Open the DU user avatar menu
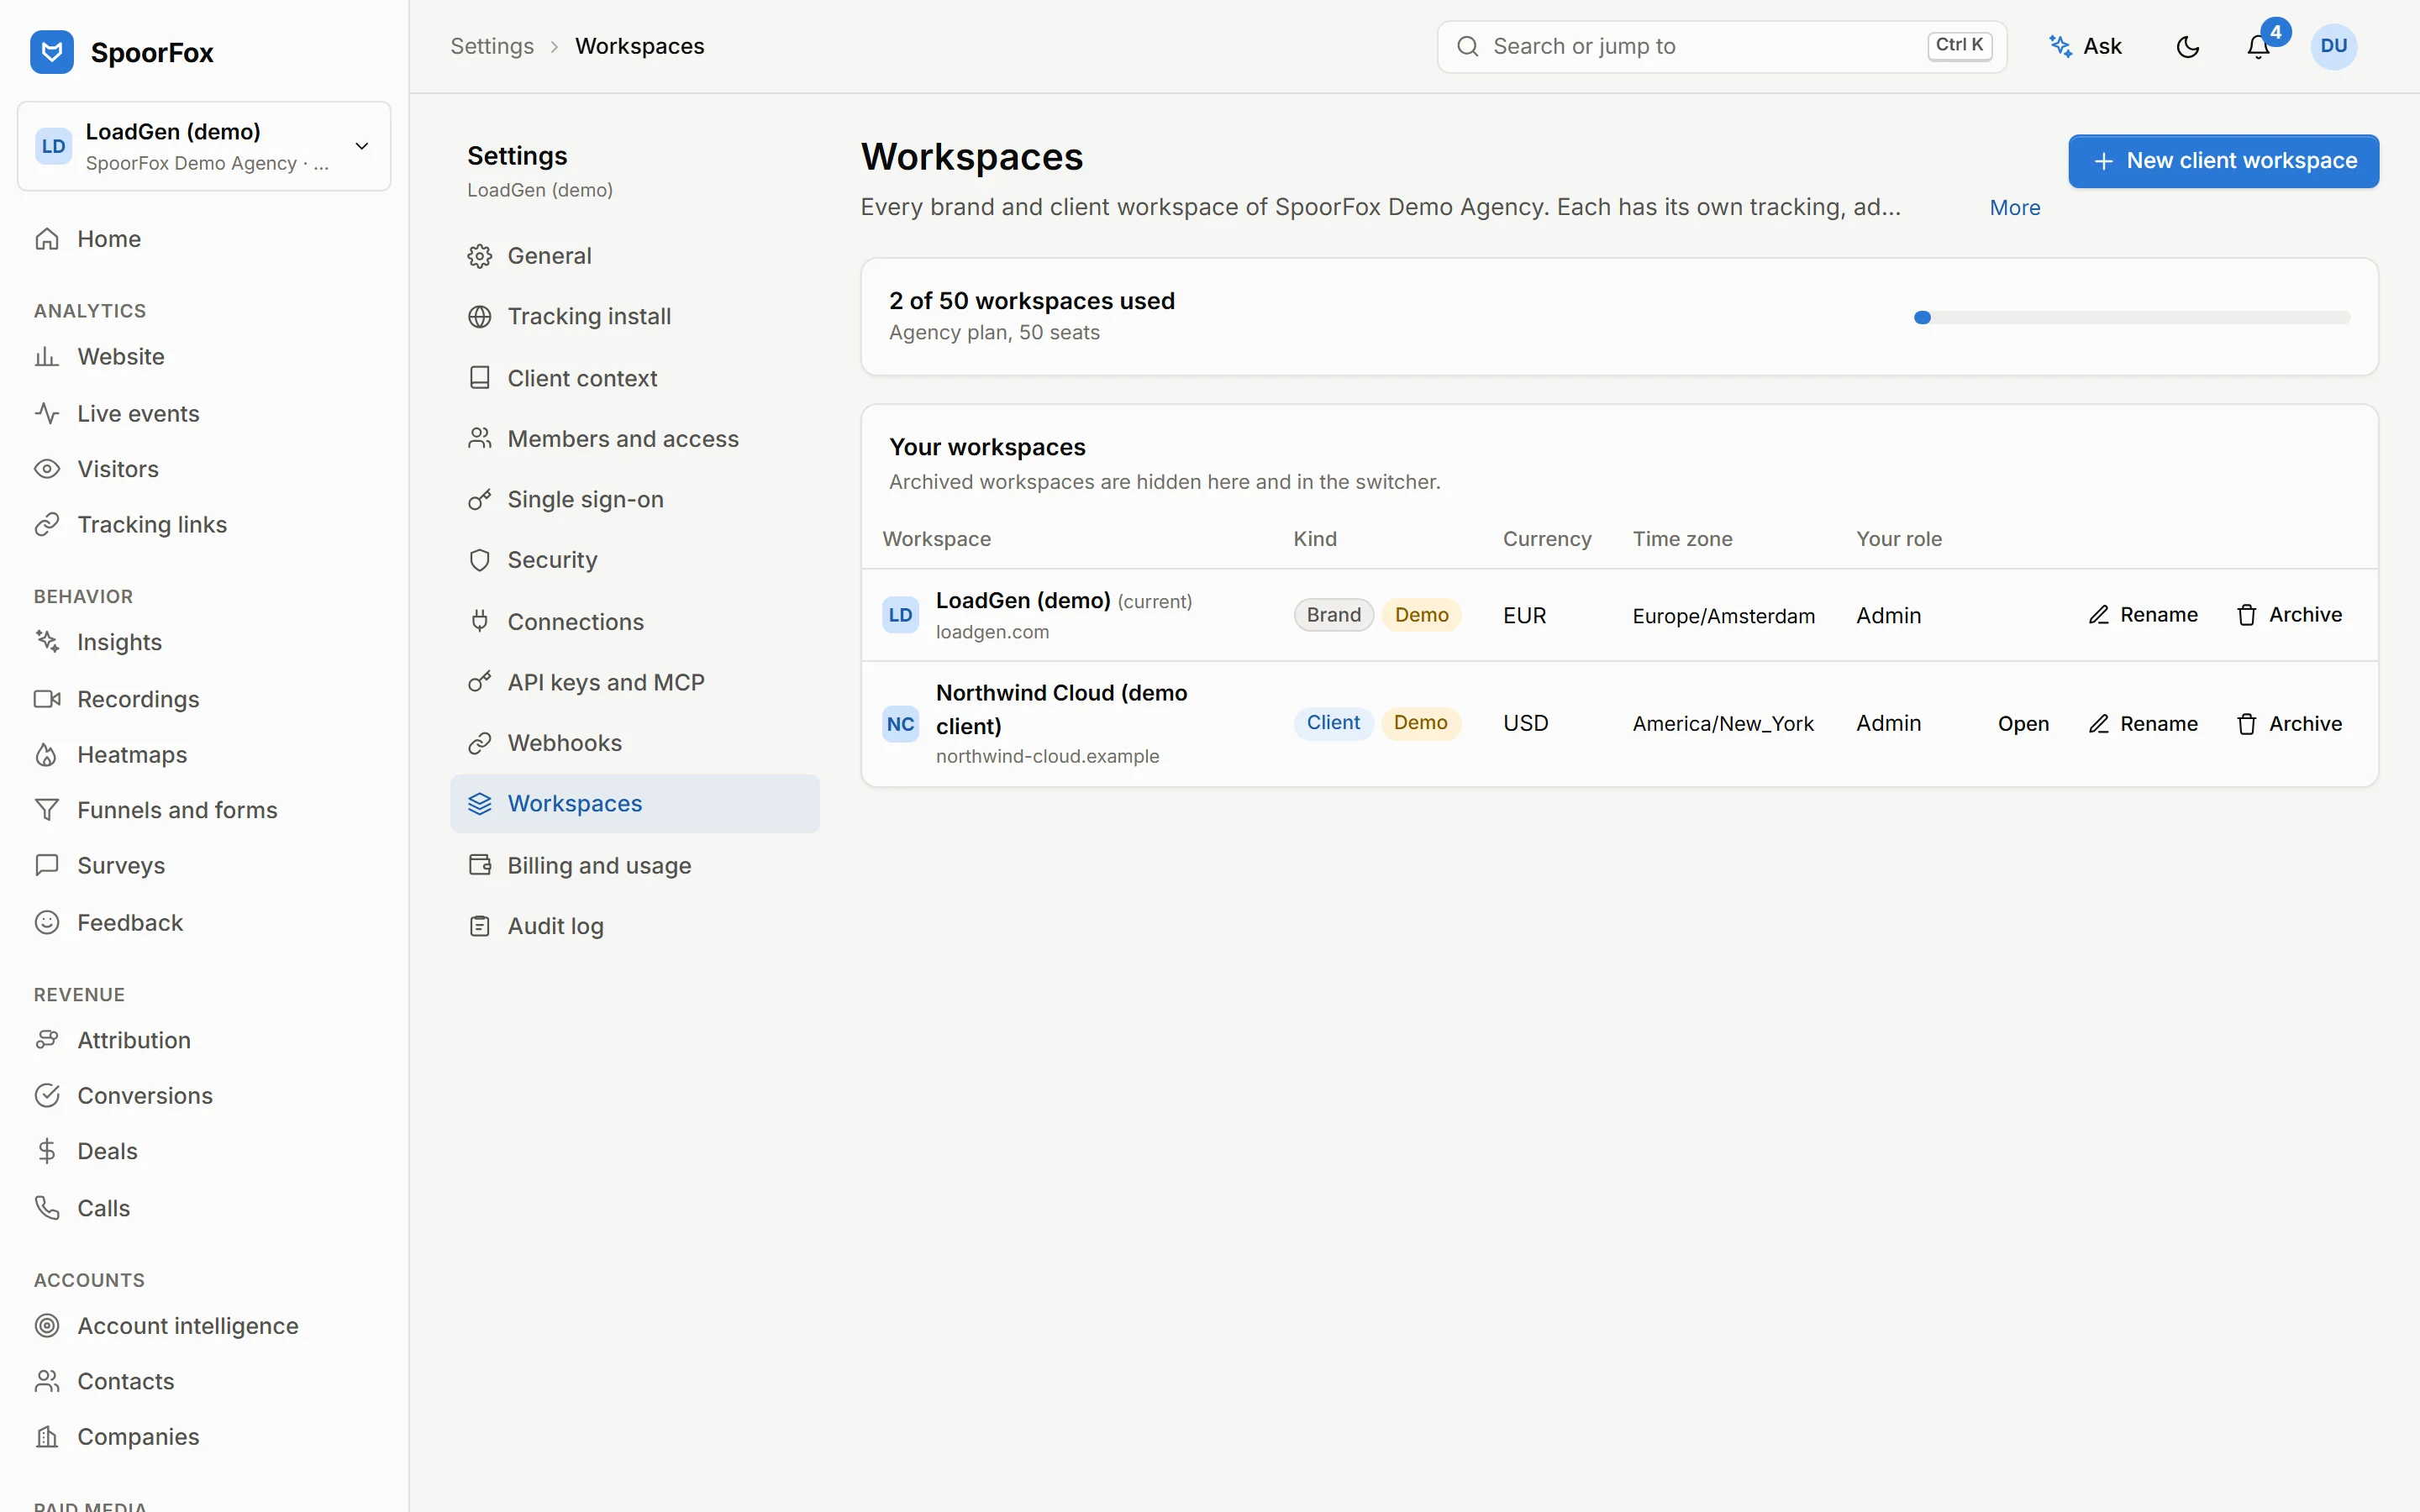Image resolution: width=2420 pixels, height=1512 pixels. [x=2334, y=47]
